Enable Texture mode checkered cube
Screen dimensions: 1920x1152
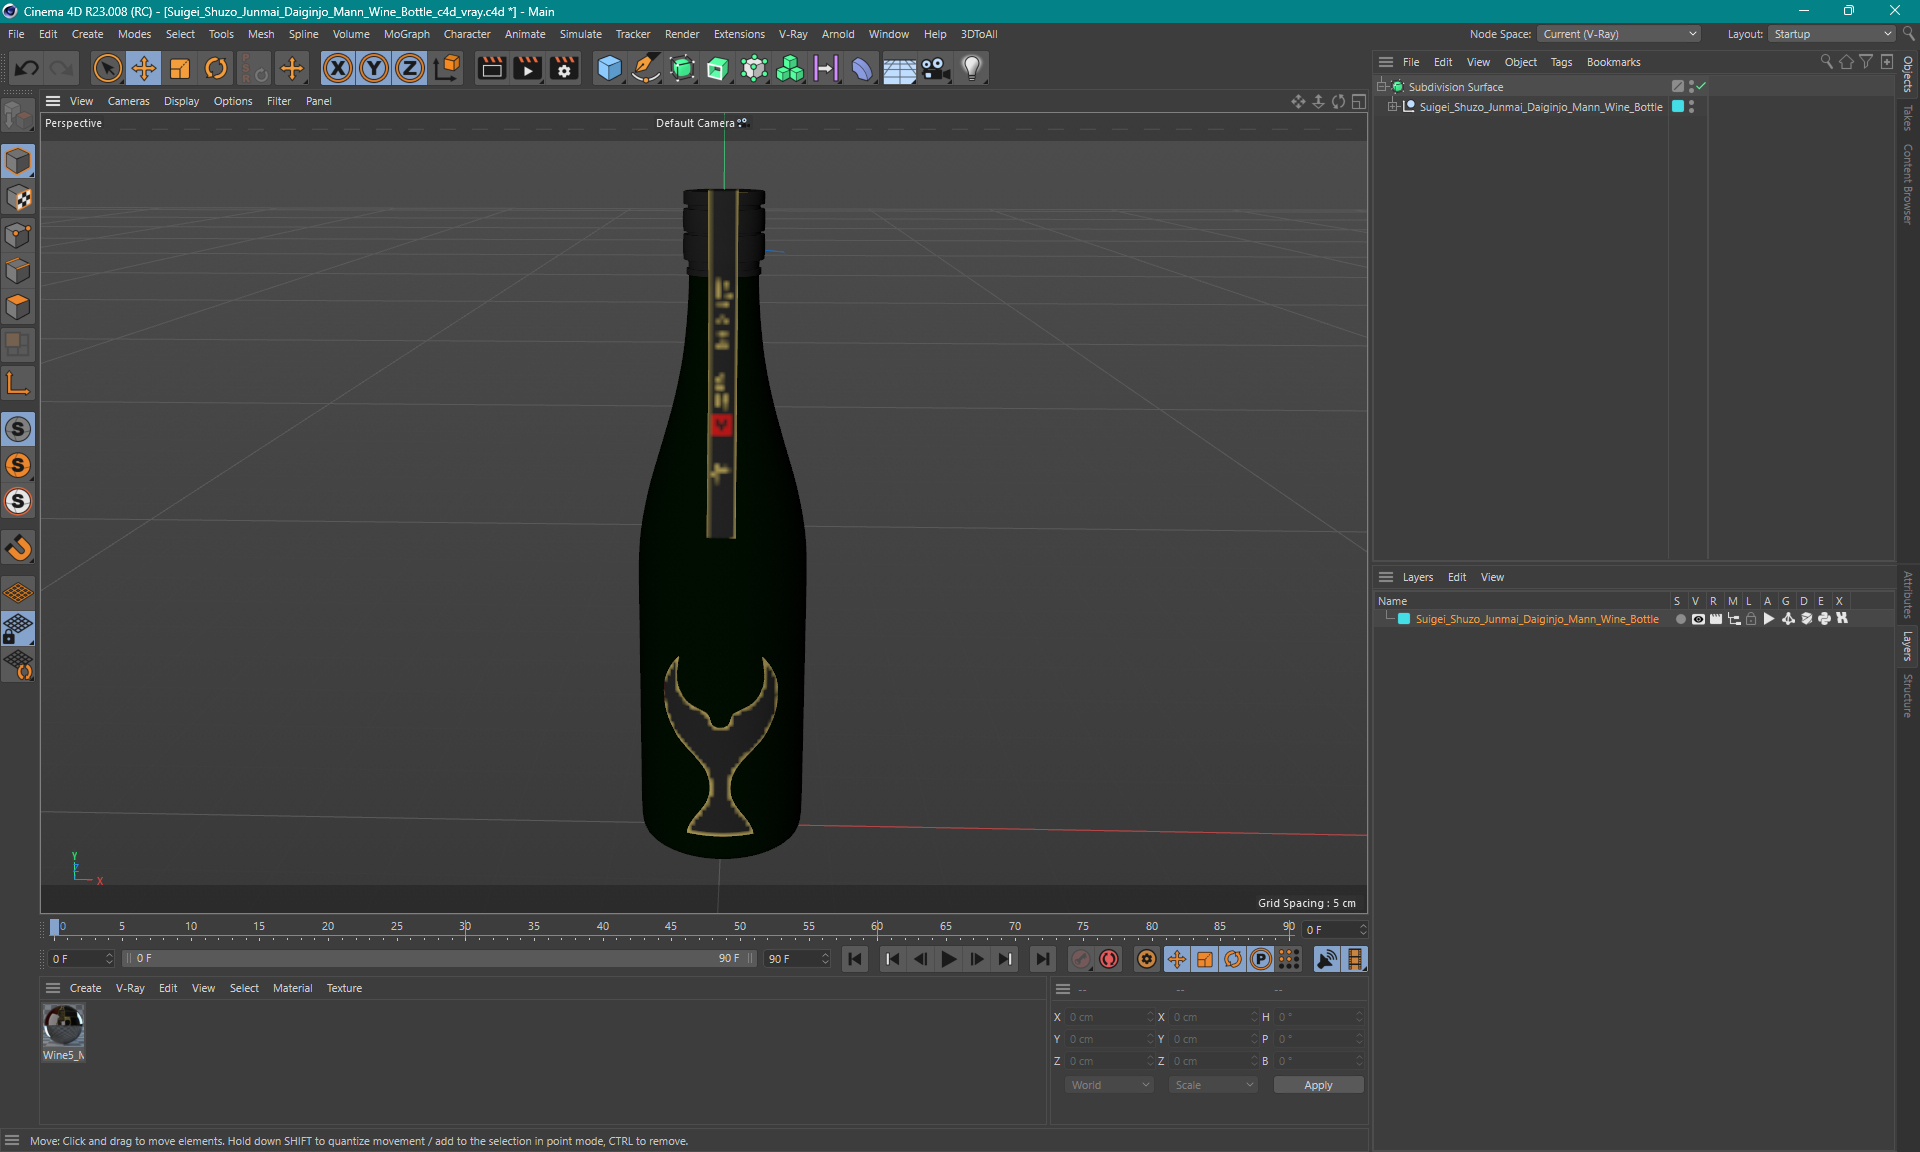click(x=18, y=197)
